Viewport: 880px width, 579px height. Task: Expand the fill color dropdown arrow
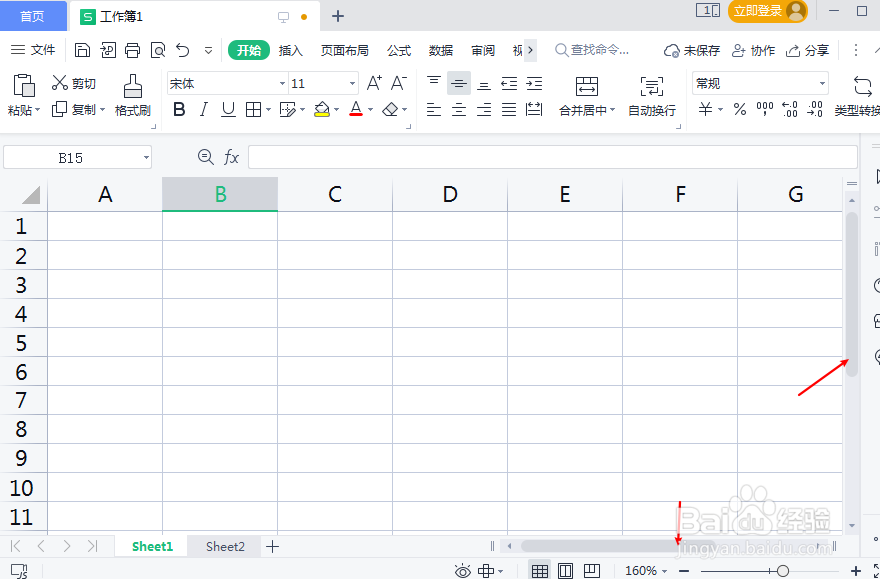pyautogui.click(x=336, y=109)
